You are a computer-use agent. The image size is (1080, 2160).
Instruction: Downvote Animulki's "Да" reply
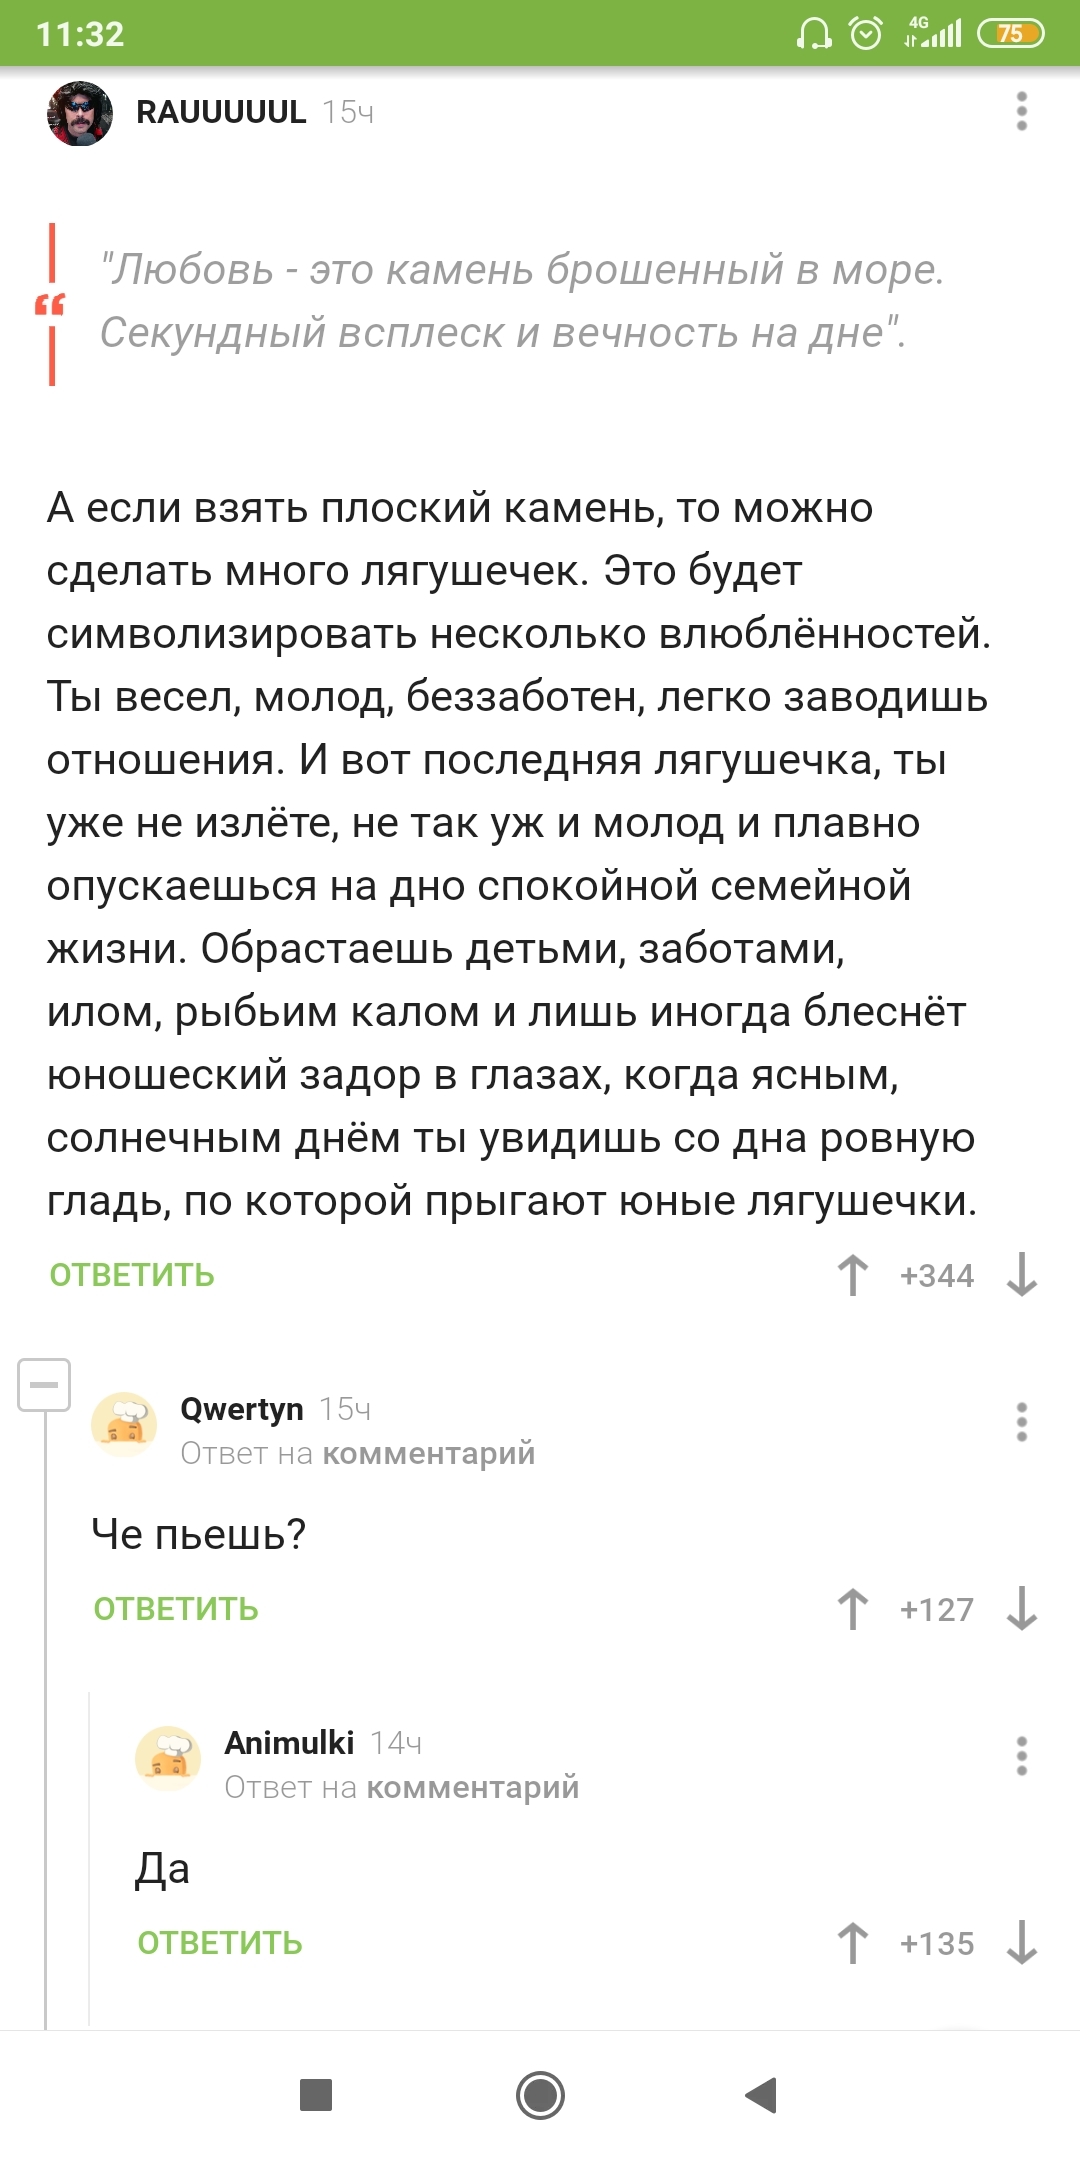[1022, 1943]
